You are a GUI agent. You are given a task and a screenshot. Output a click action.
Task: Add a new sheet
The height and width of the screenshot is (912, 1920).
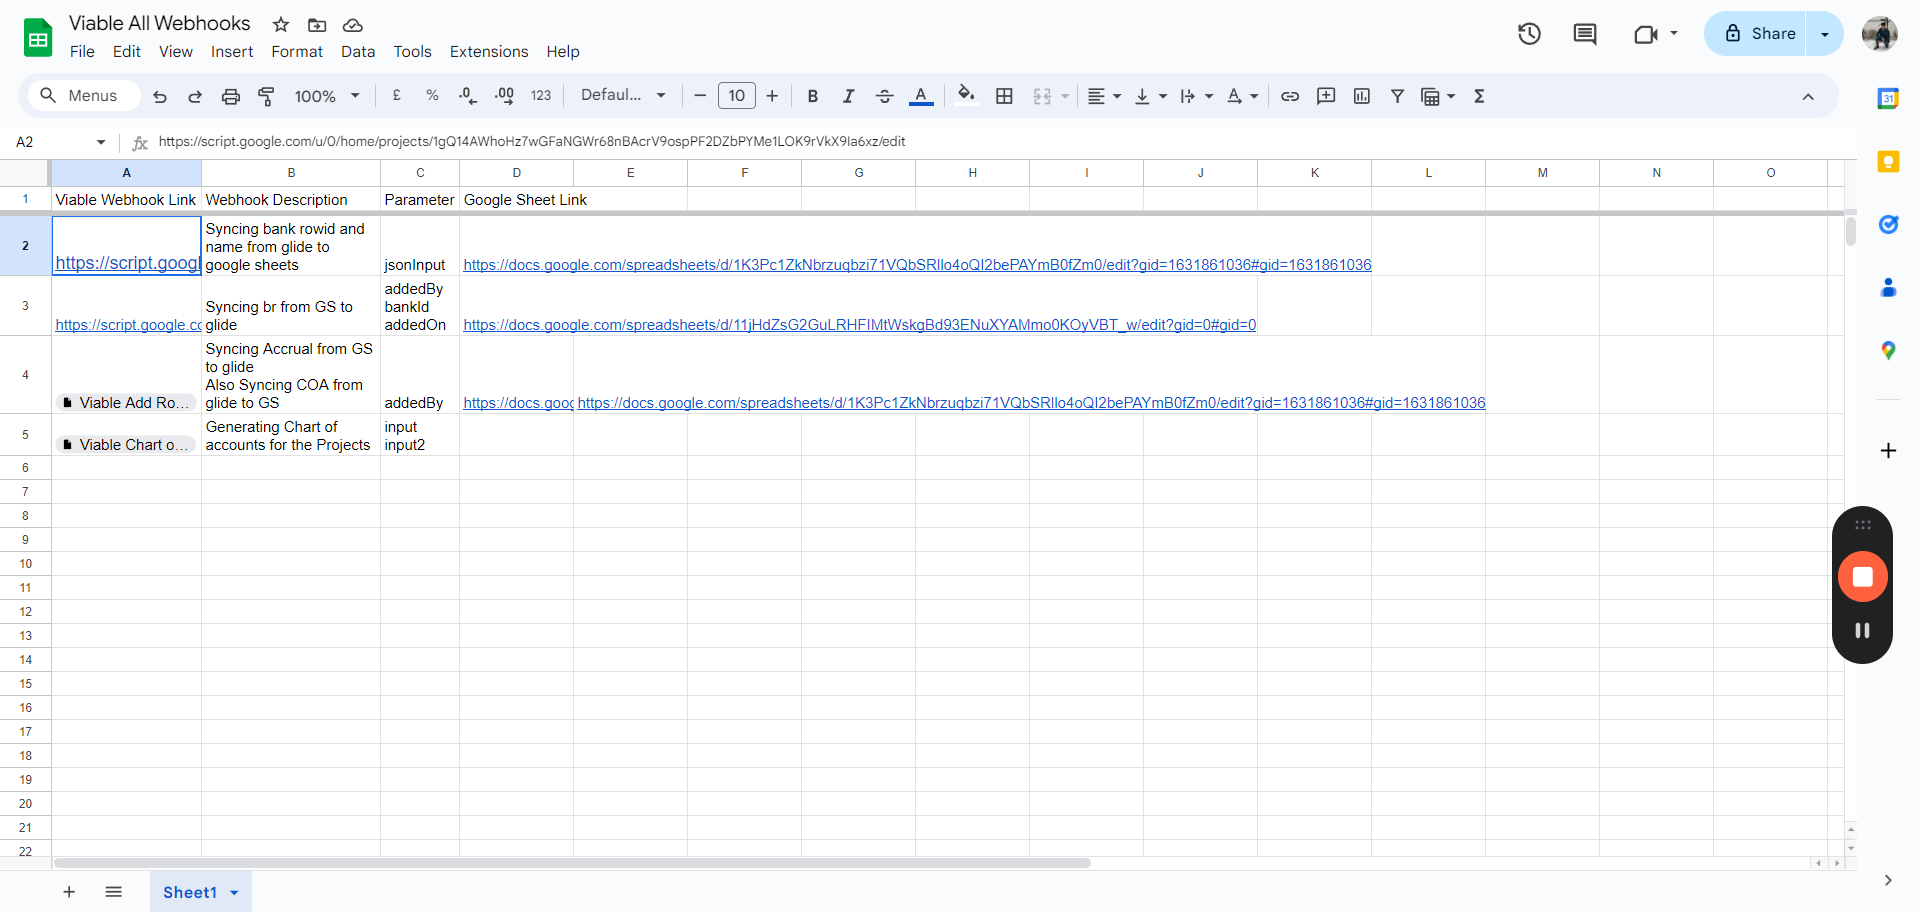pos(69,892)
